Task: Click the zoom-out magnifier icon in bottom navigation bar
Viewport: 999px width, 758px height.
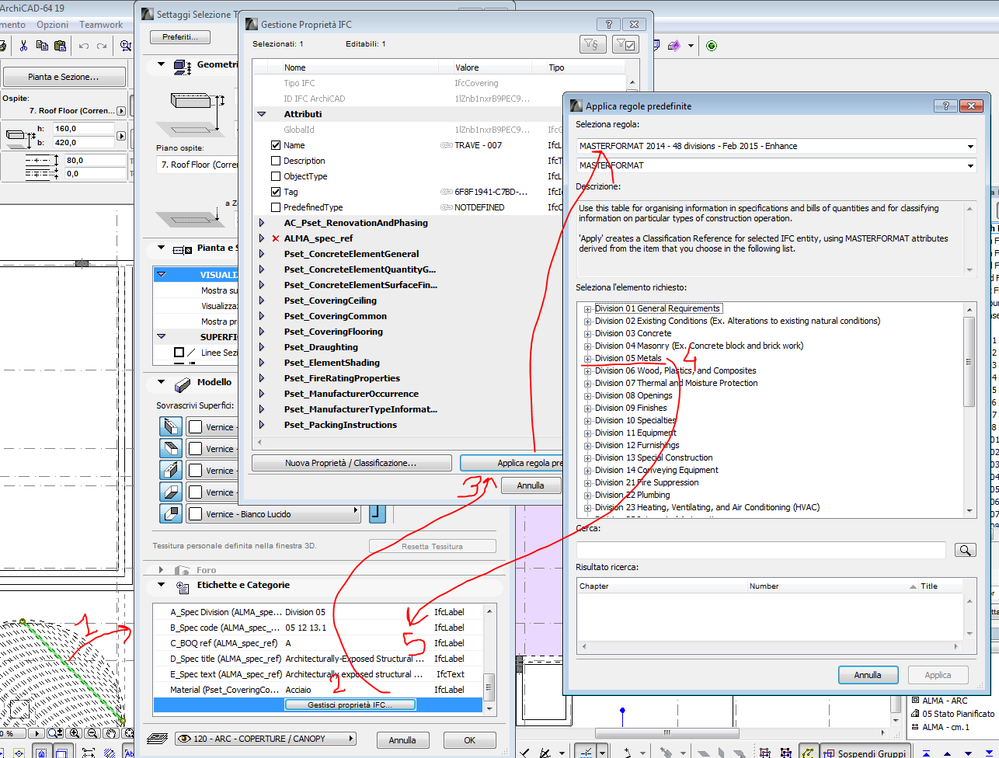Action: point(92,733)
